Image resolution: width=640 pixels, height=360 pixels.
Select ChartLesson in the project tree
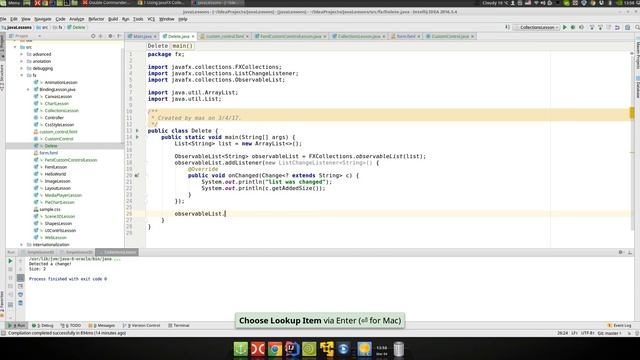pyautogui.click(x=57, y=104)
